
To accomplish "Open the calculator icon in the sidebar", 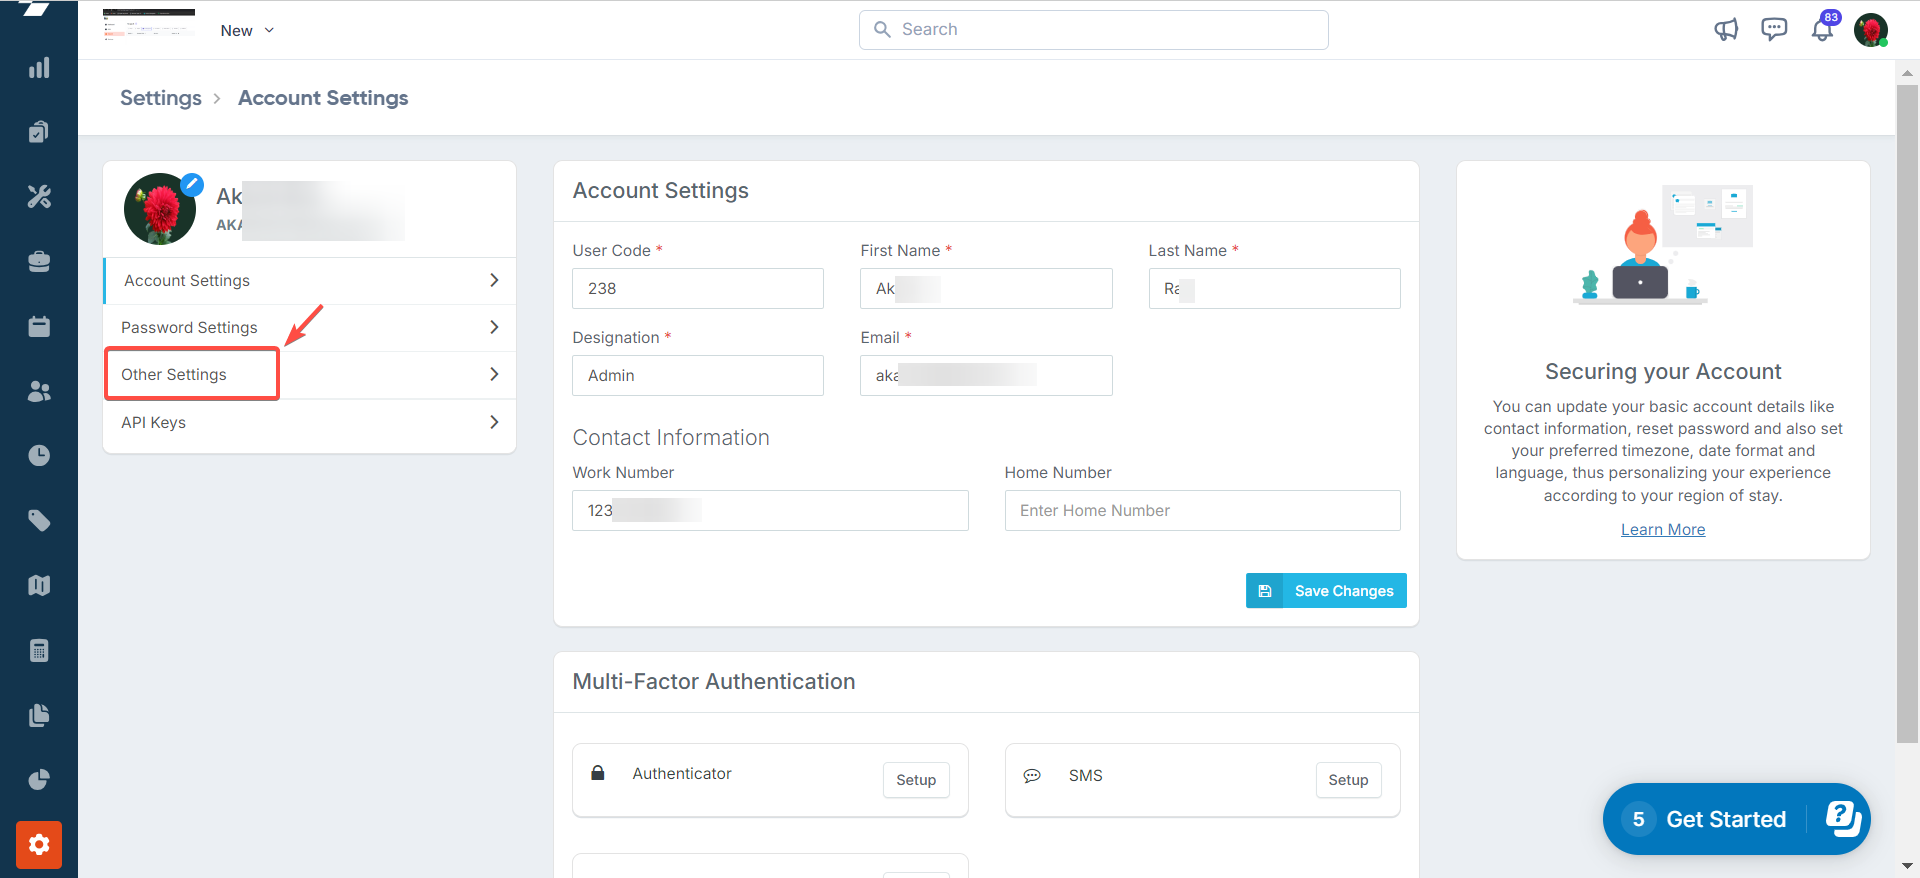I will point(39,651).
